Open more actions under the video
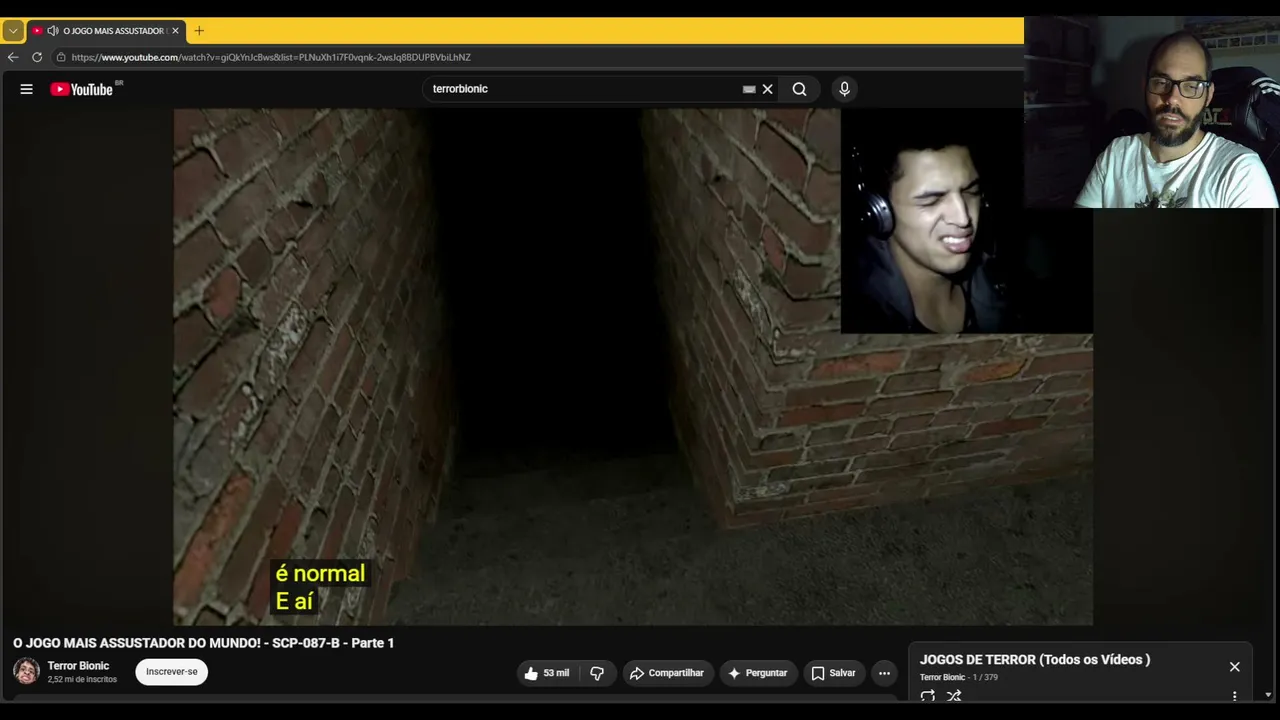The image size is (1280, 720). coord(884,673)
